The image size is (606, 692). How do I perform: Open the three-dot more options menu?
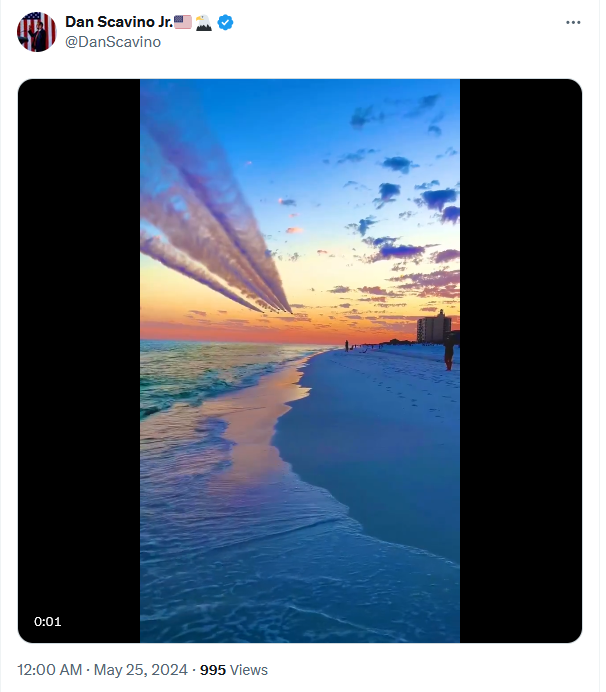573,22
